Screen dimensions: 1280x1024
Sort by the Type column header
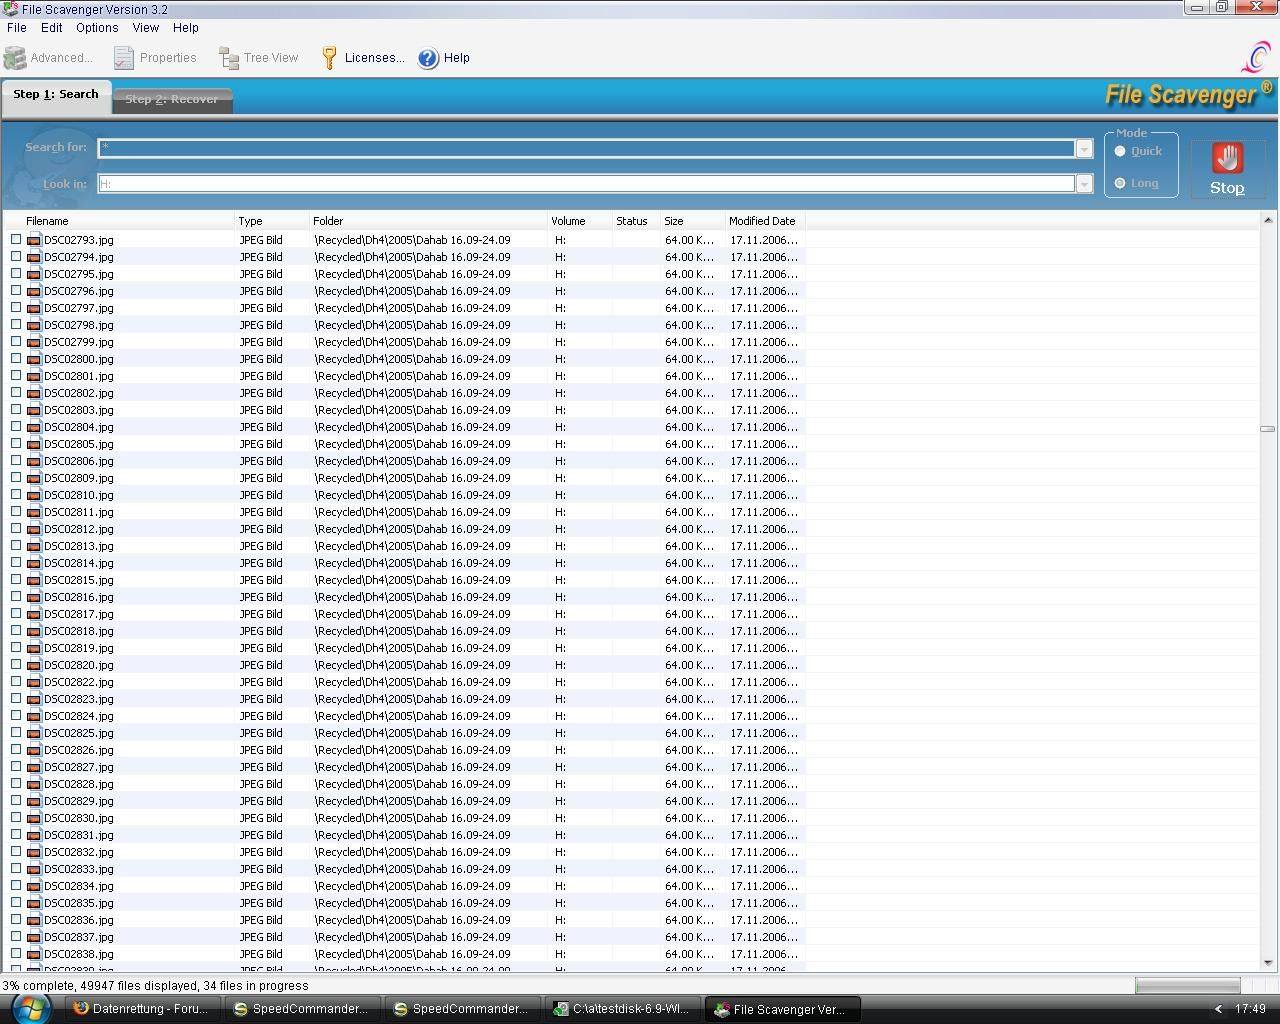pos(271,221)
